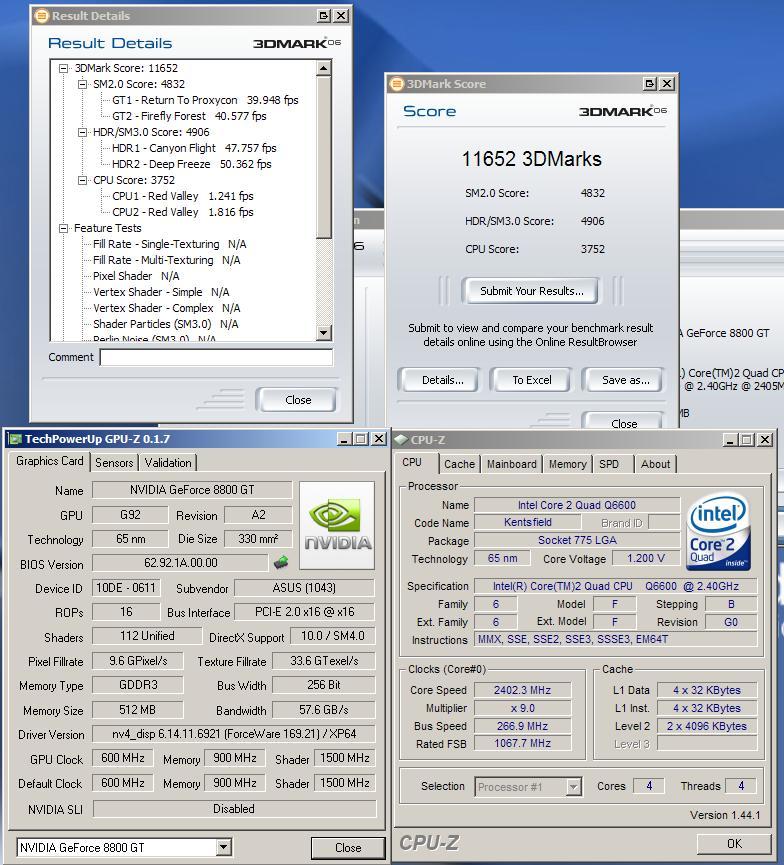
Task: Click the GPU name field NVIDIA GeForce 8800 GT
Action: 192,490
